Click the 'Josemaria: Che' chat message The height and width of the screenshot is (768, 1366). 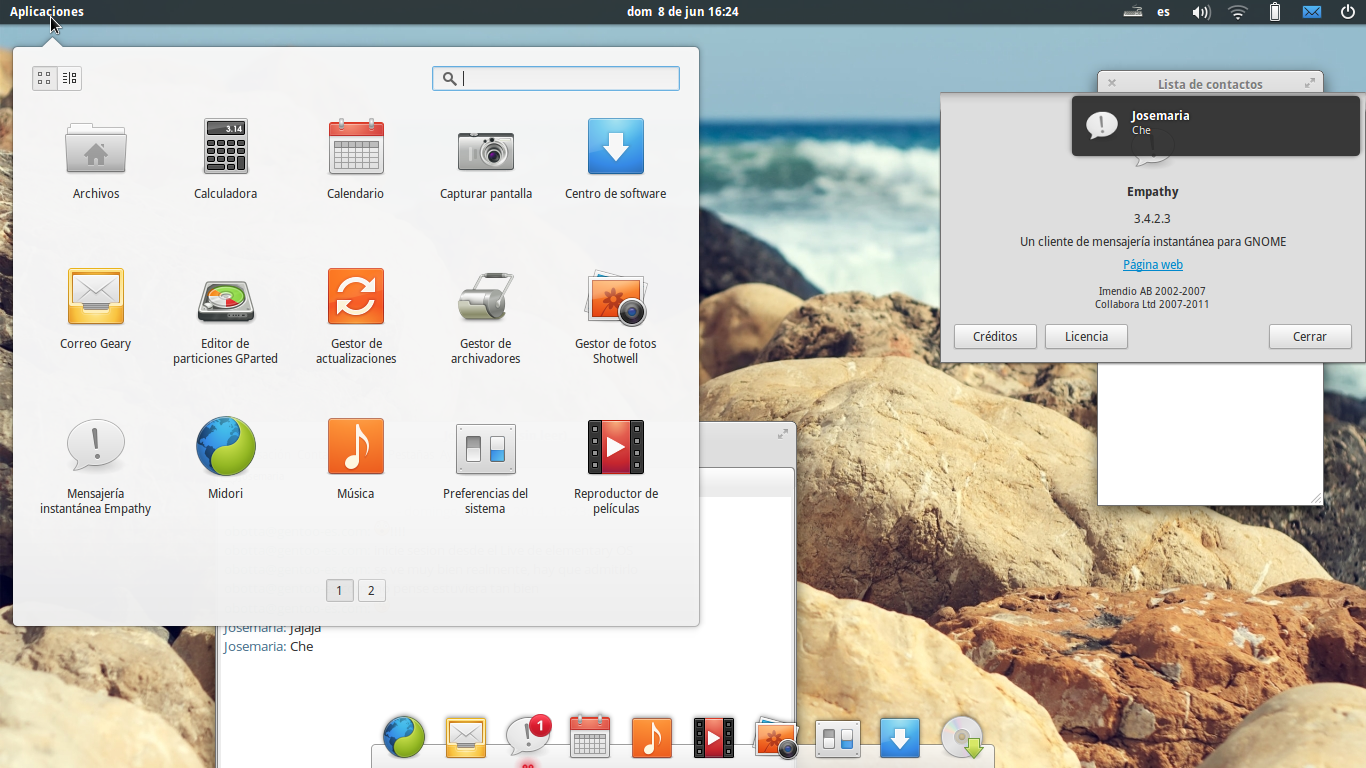point(268,647)
